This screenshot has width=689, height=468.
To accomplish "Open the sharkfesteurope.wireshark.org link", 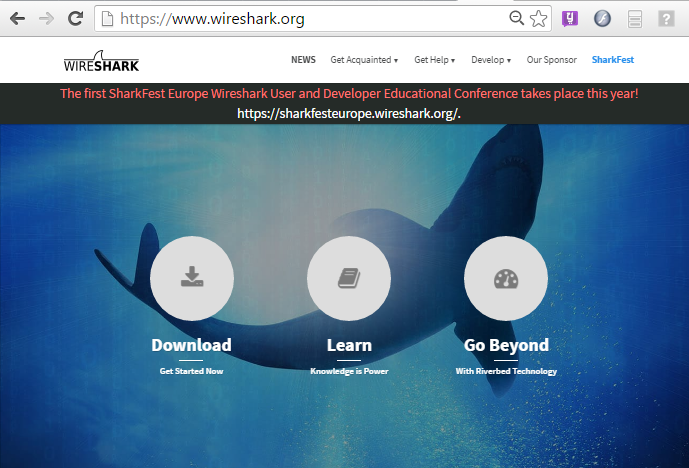I will point(348,113).
